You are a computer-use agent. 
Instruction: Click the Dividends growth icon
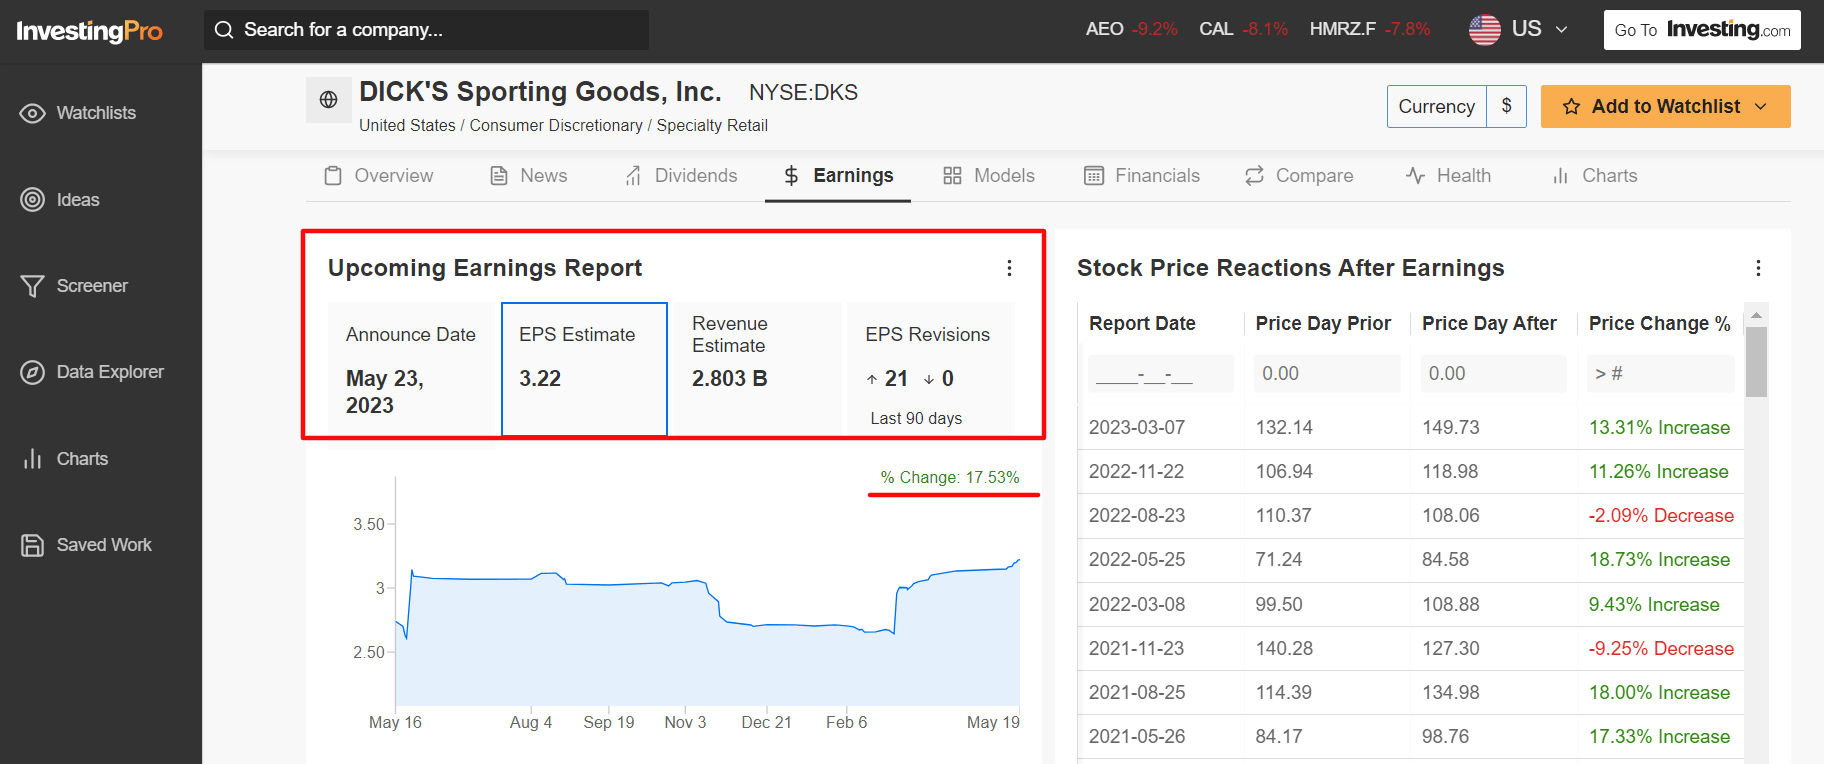tap(633, 176)
